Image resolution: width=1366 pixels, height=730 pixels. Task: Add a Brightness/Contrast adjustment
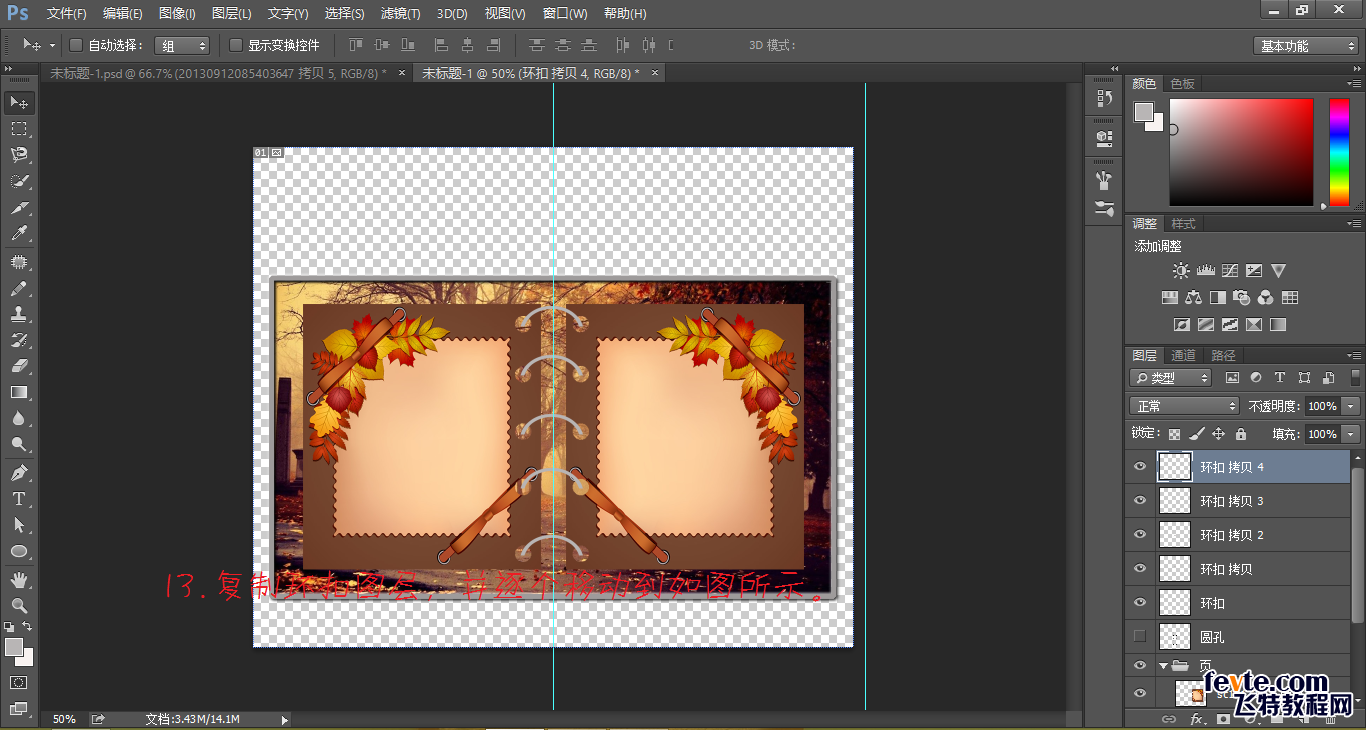(1182, 271)
